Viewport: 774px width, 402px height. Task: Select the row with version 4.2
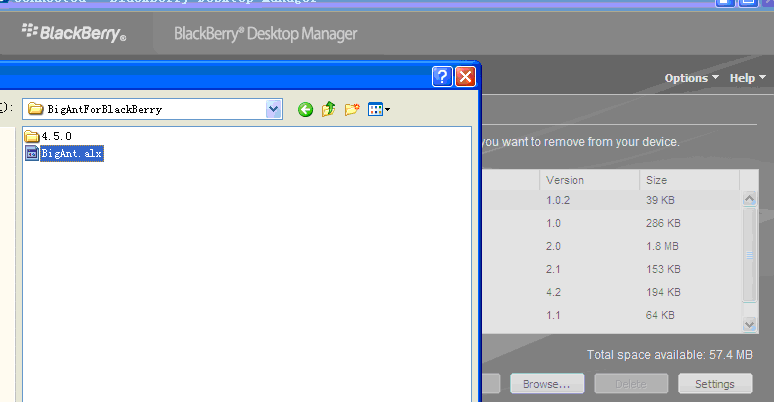[x=611, y=292]
